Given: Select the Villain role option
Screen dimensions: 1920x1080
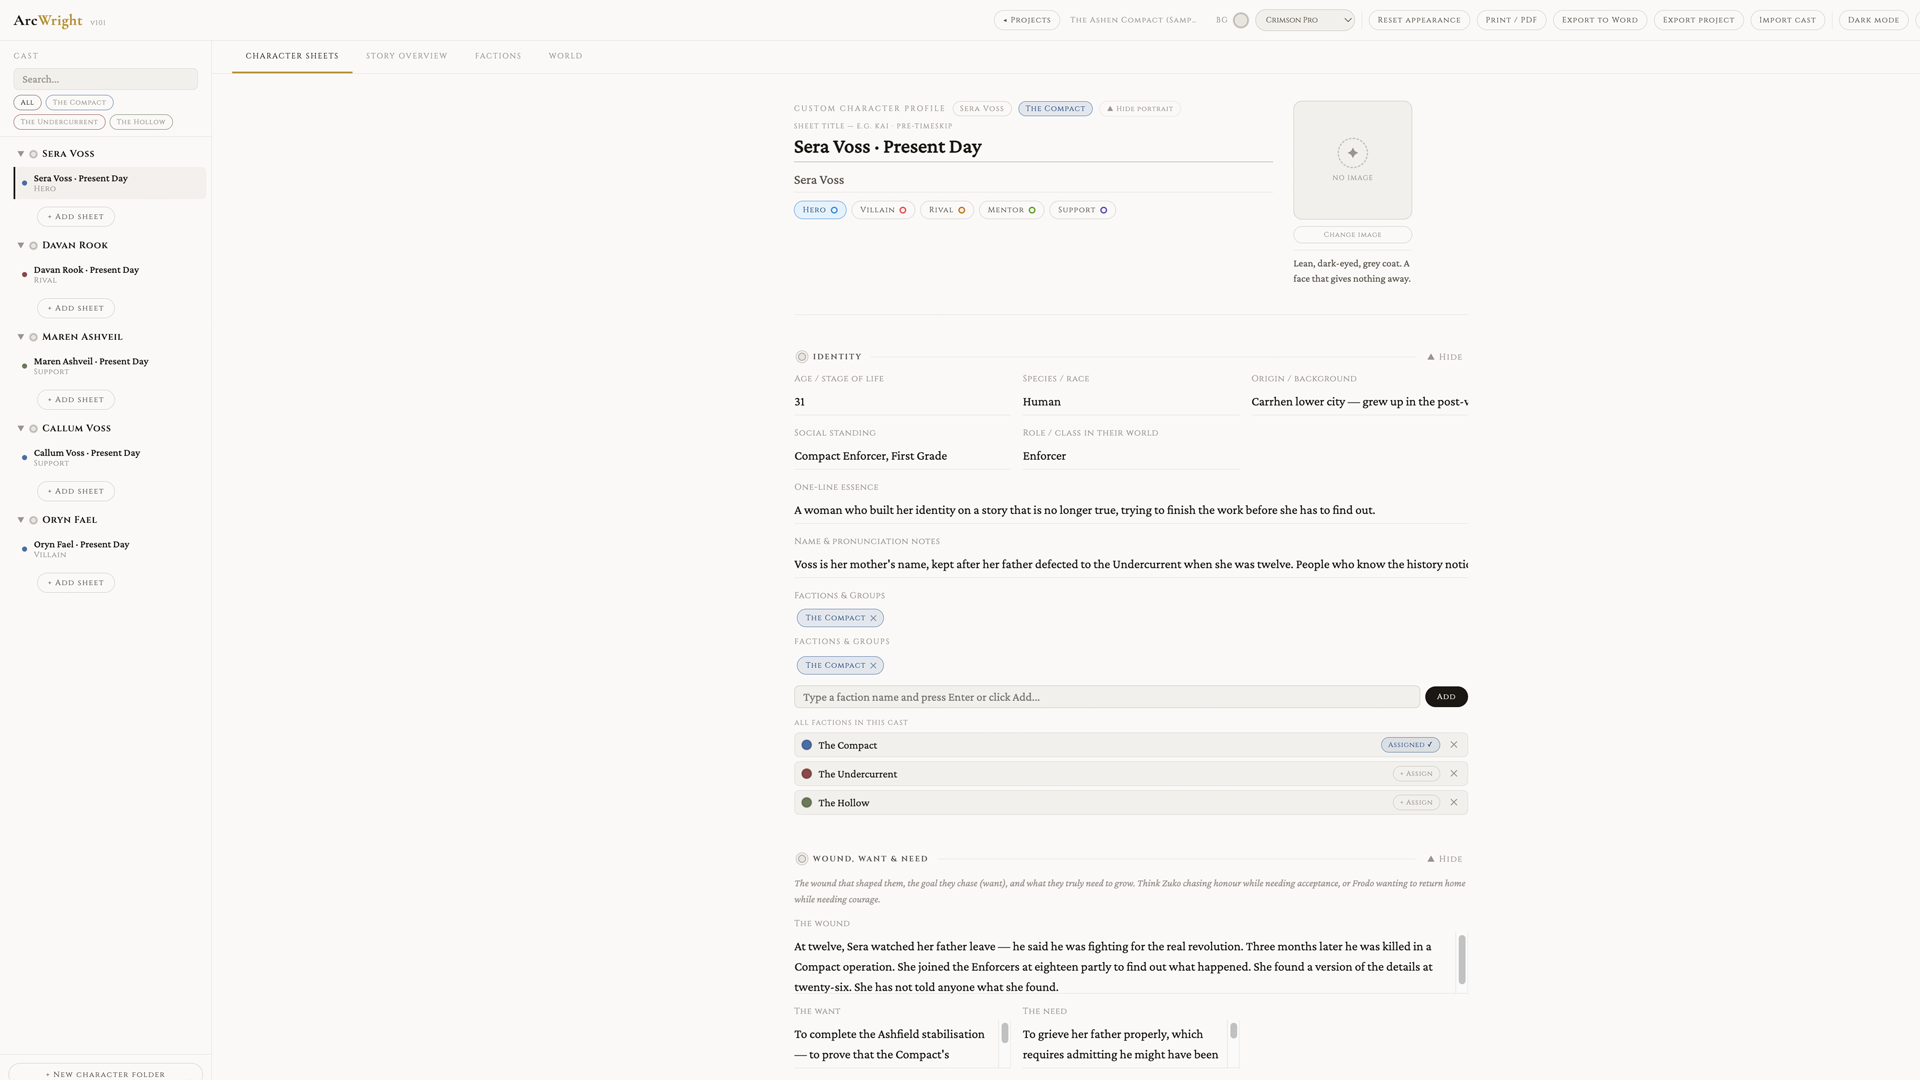Looking at the screenshot, I should [x=882, y=210].
